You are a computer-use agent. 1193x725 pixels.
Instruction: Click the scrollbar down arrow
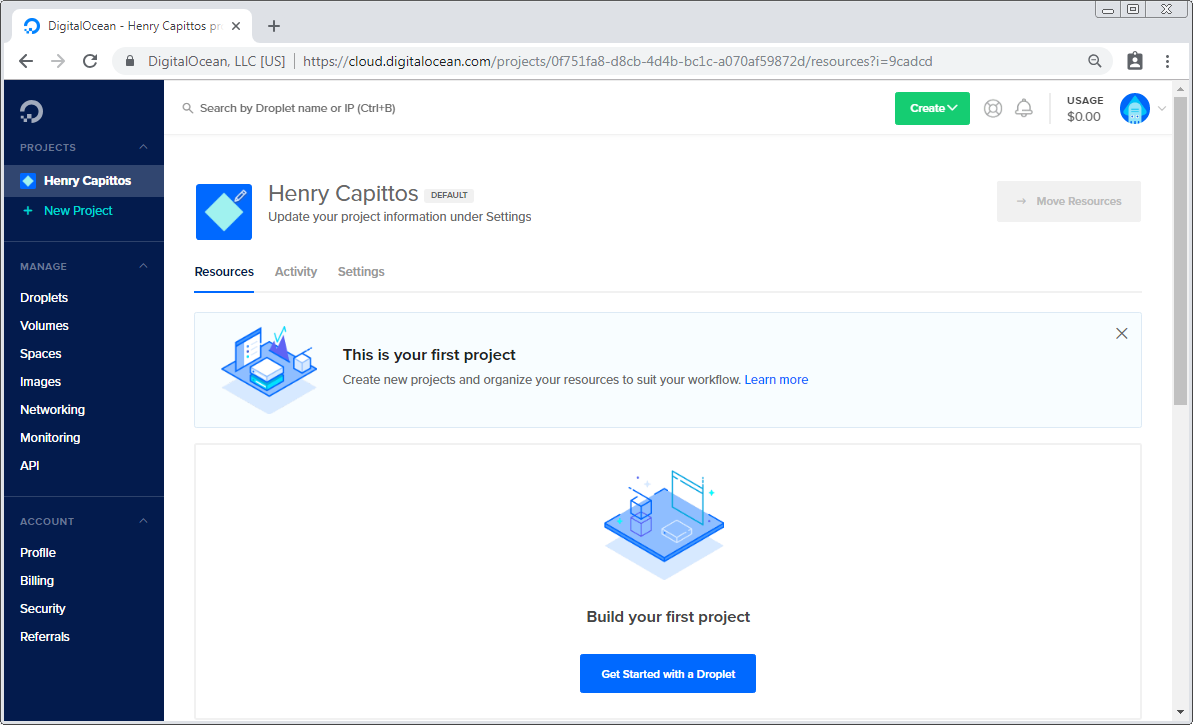[x=1180, y=713]
